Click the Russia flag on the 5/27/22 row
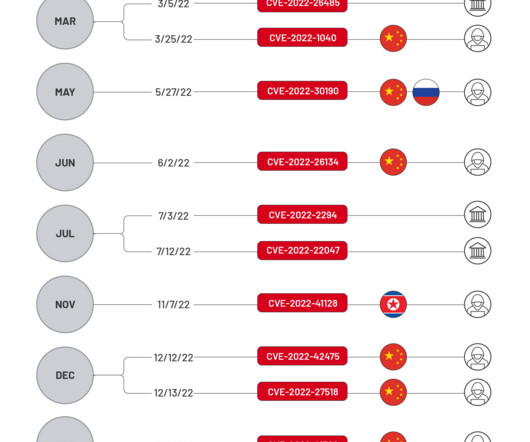This screenshot has height=442, width=530. 426,92
